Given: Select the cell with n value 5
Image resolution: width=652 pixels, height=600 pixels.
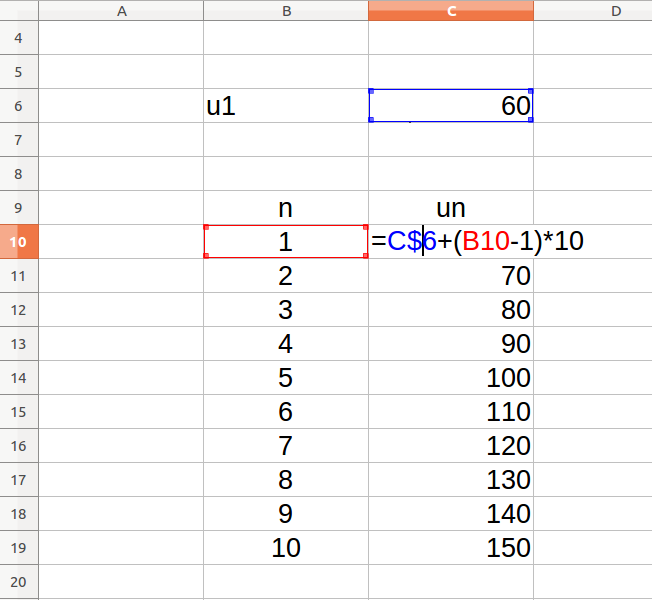Looking at the screenshot, I should coord(286,378).
